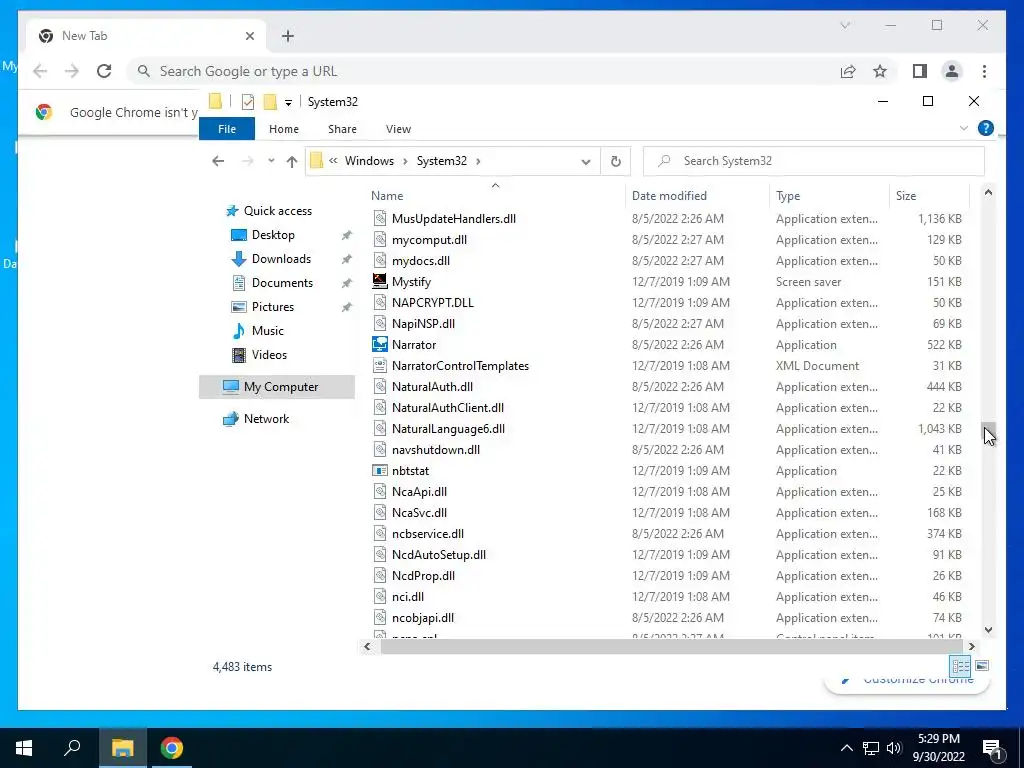Viewport: 1024px width, 768px height.
Task: Share this page from Chrome
Action: (x=848, y=71)
